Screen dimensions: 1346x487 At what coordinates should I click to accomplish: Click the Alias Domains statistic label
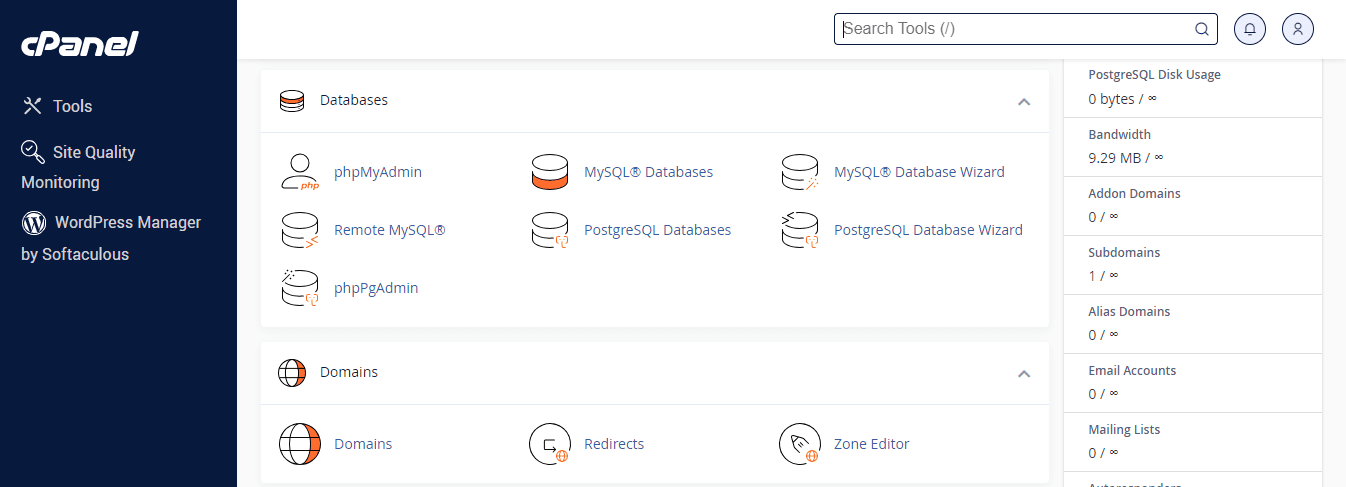[x=1129, y=311]
